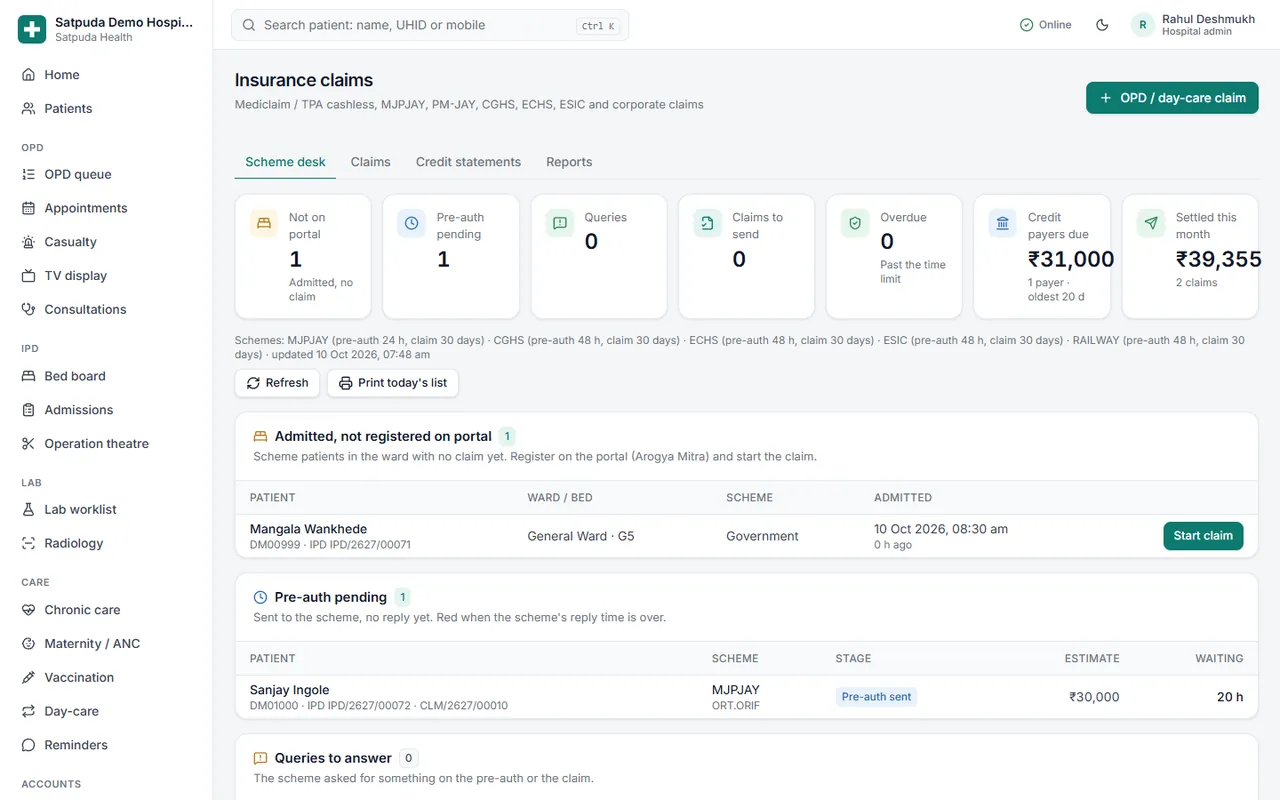
Task: Click the ₹30,000 estimate value
Action: 1094,697
